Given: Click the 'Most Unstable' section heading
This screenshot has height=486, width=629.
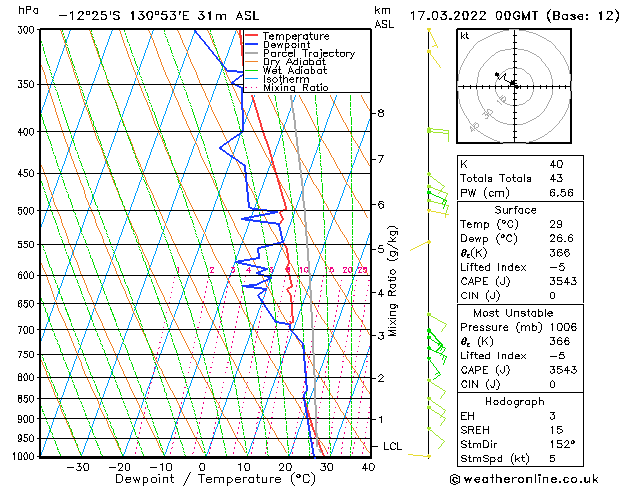Looking at the screenshot, I should click(x=513, y=313).
